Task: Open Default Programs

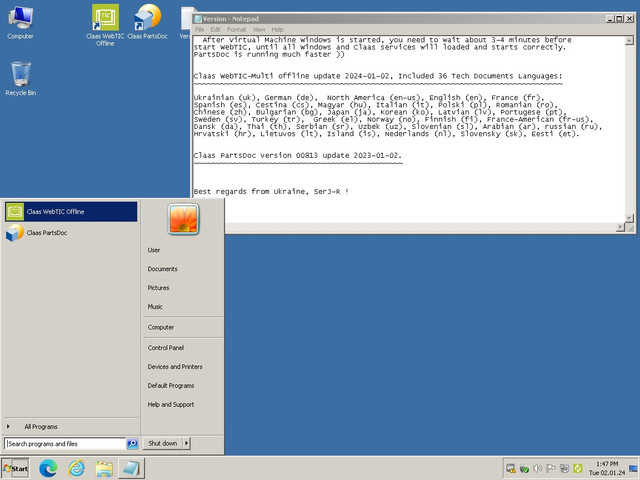Action: pyautogui.click(x=171, y=385)
